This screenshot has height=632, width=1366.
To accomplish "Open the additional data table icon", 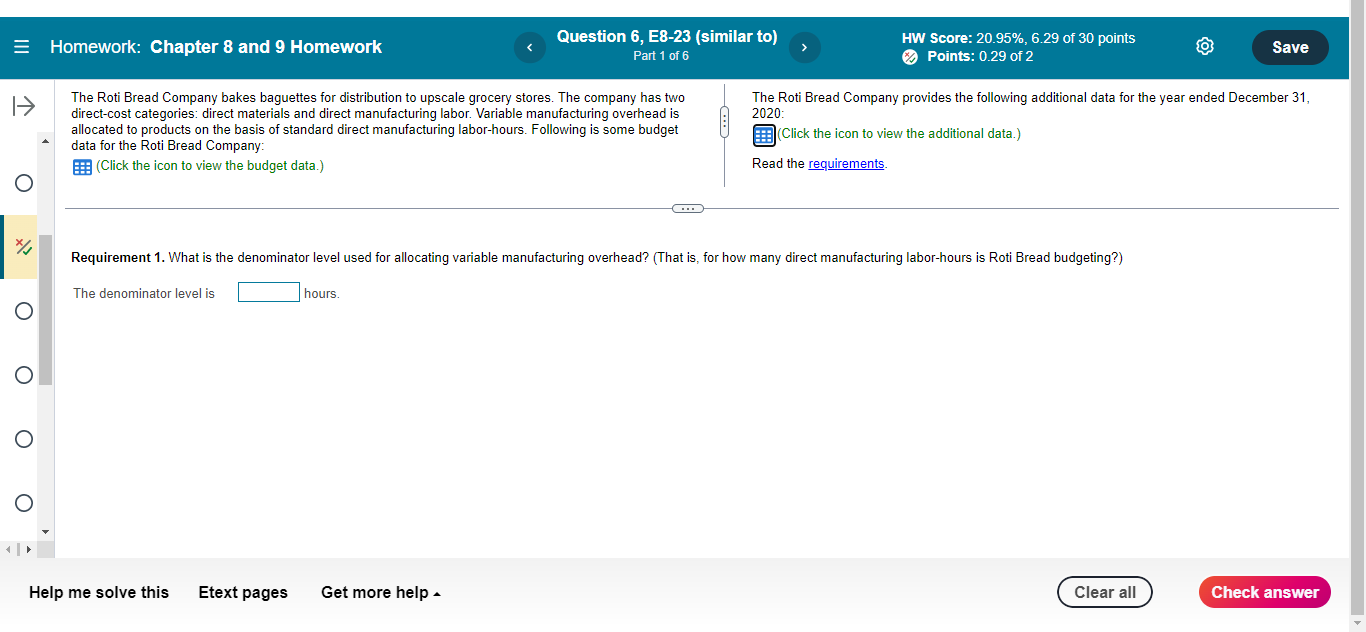I will (x=763, y=135).
